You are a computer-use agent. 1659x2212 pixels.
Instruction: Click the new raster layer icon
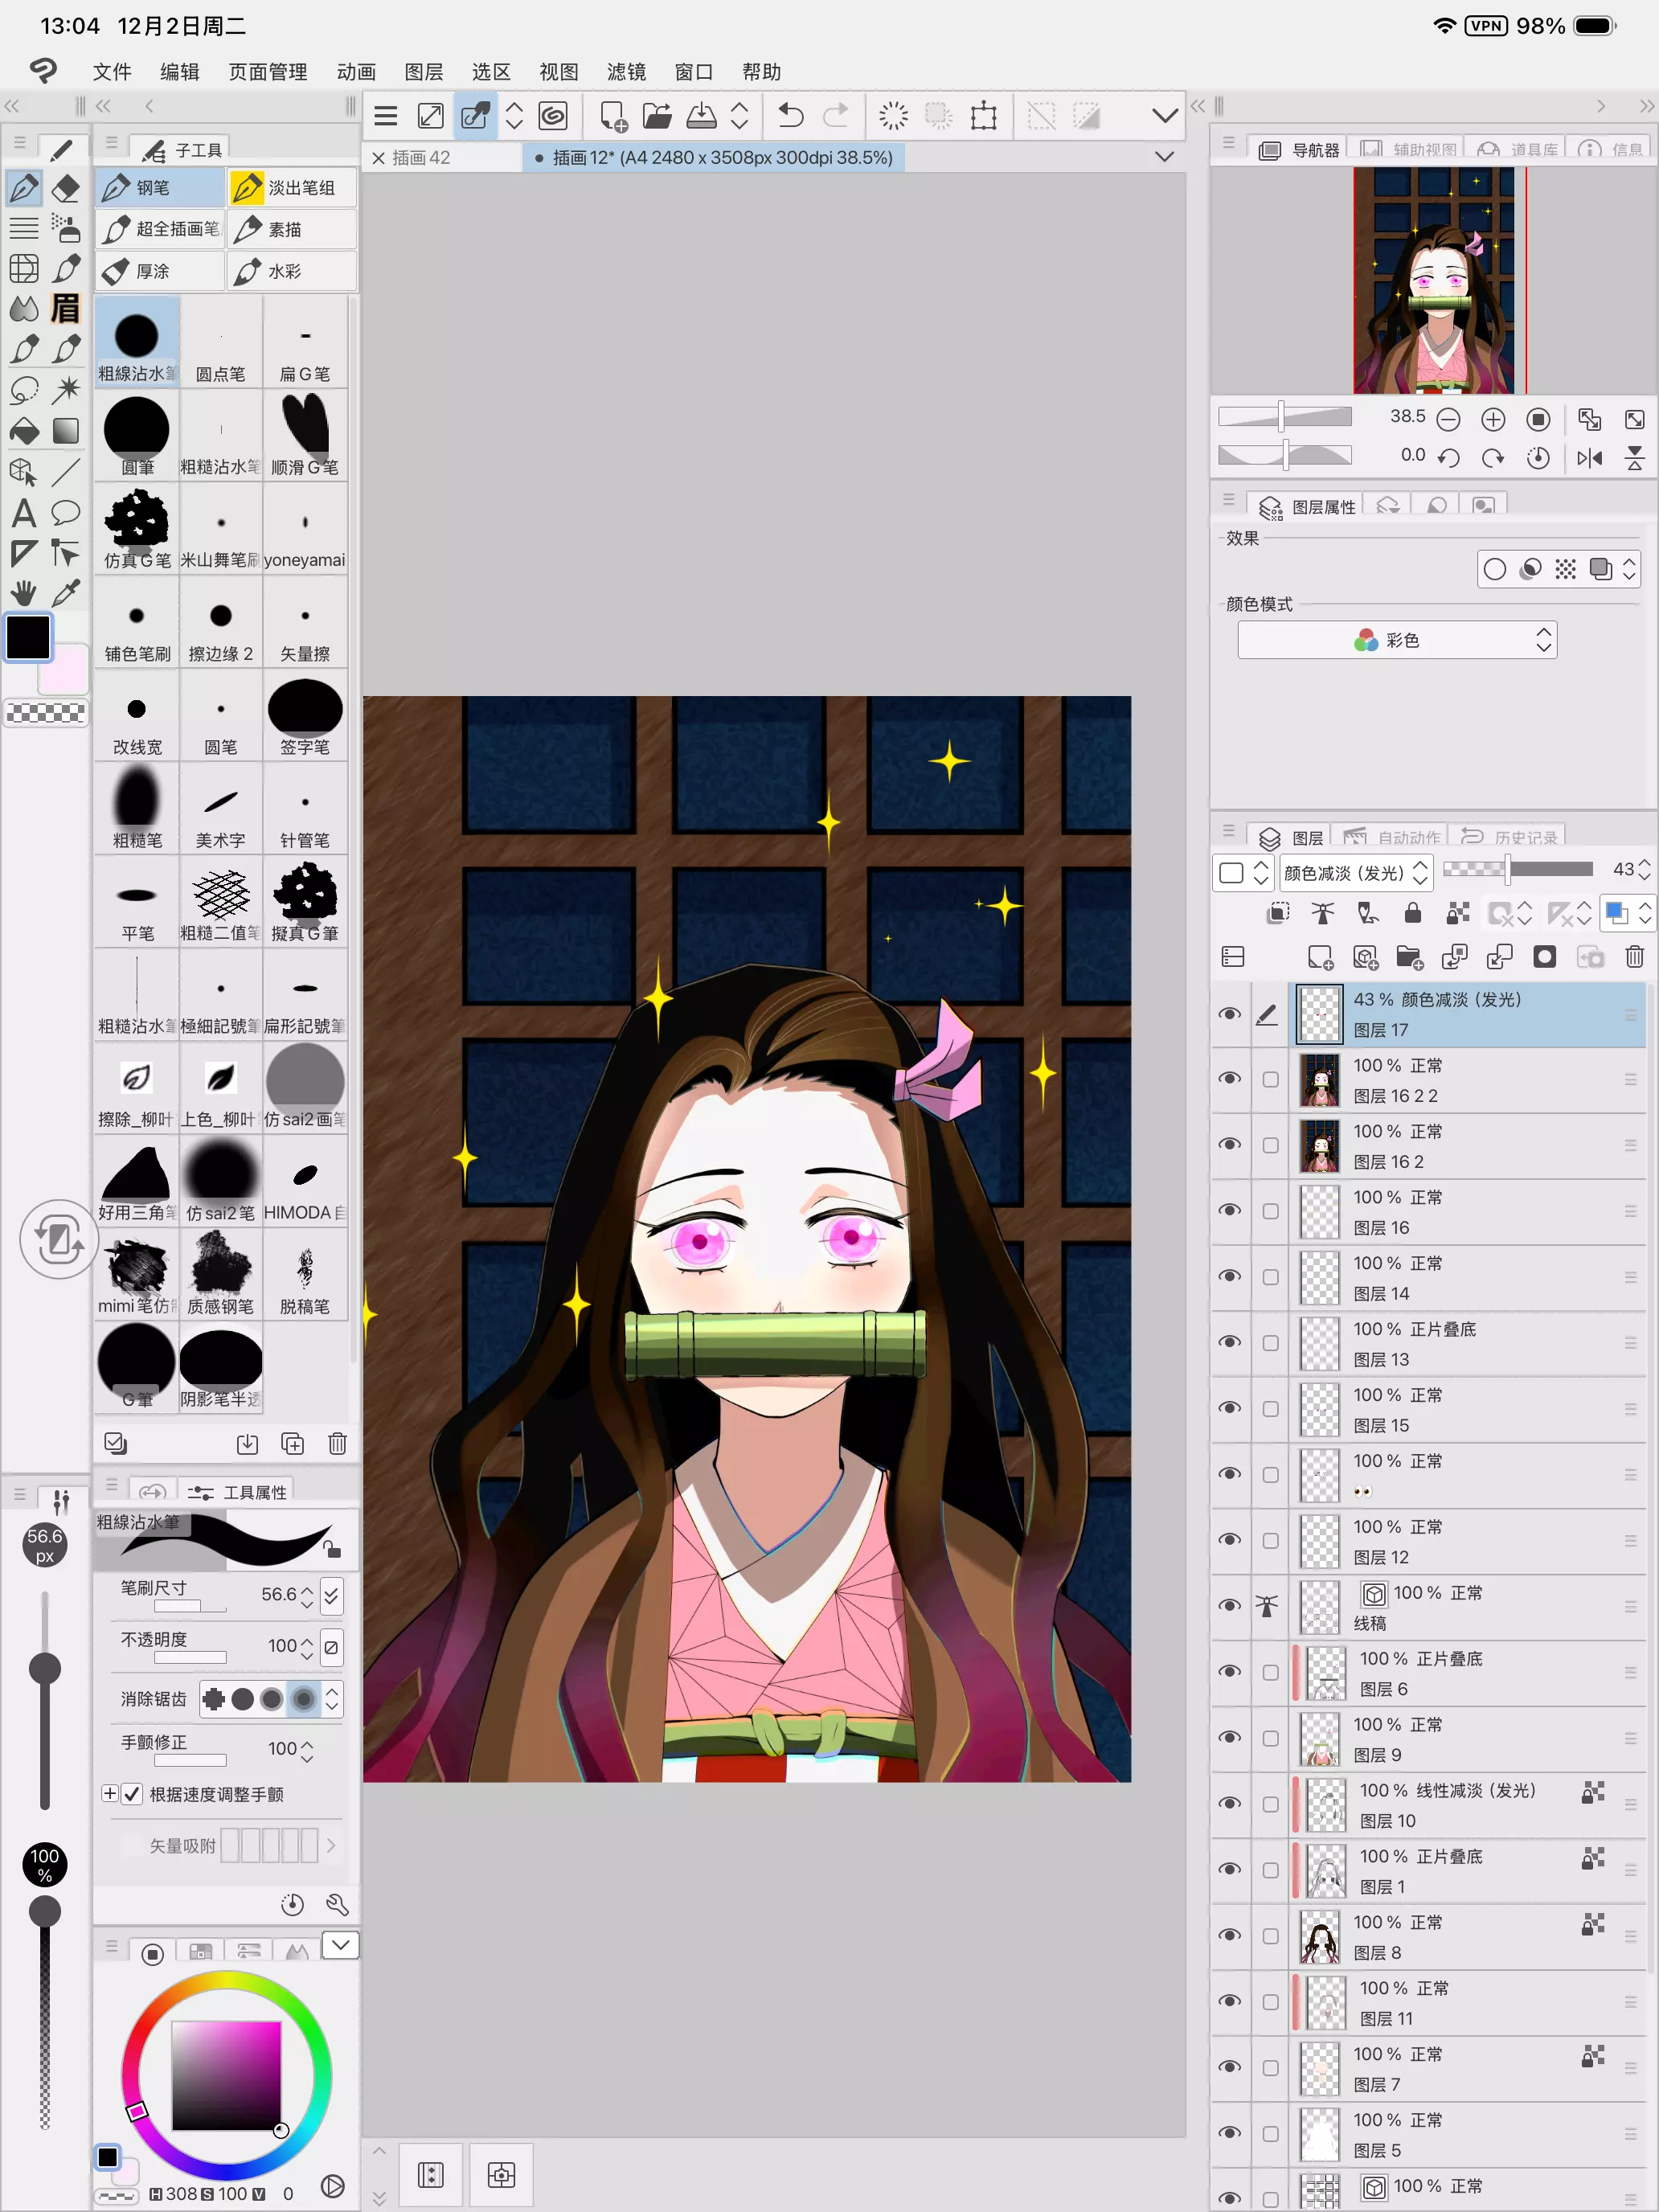[x=1320, y=957]
